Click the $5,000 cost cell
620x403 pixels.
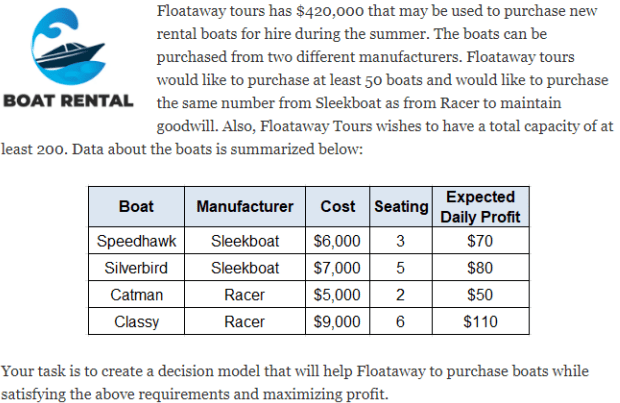(338, 295)
